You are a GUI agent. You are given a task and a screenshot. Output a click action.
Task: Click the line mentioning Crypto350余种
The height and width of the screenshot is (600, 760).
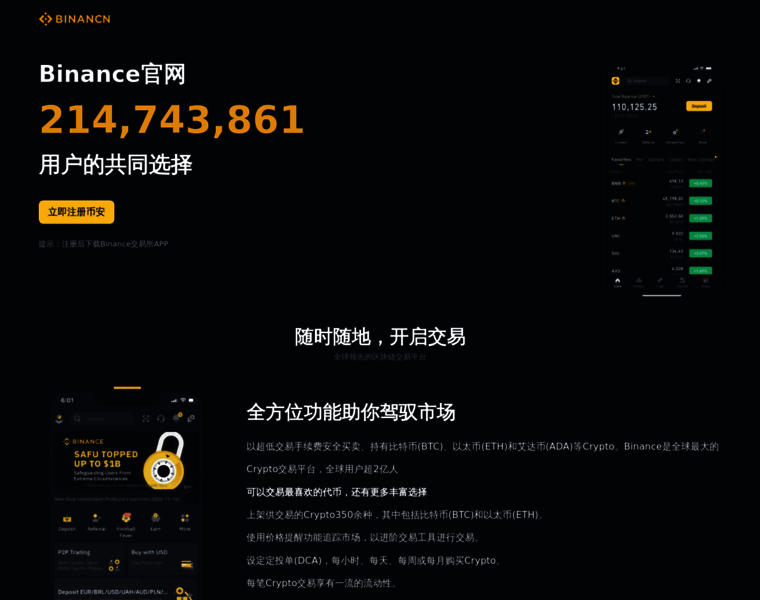[394, 515]
